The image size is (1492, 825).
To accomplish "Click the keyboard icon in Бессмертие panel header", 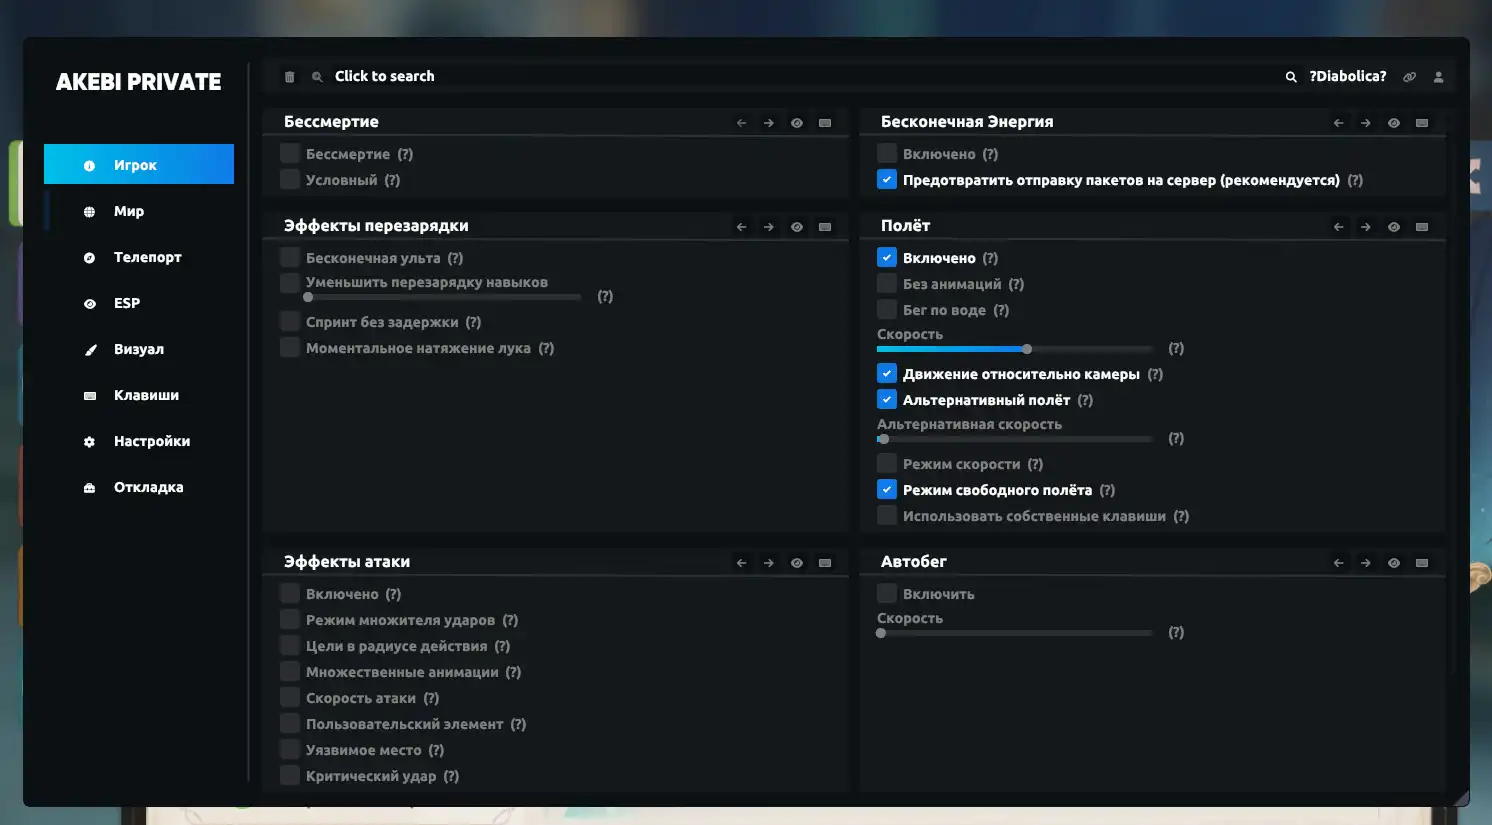I will coord(825,123).
